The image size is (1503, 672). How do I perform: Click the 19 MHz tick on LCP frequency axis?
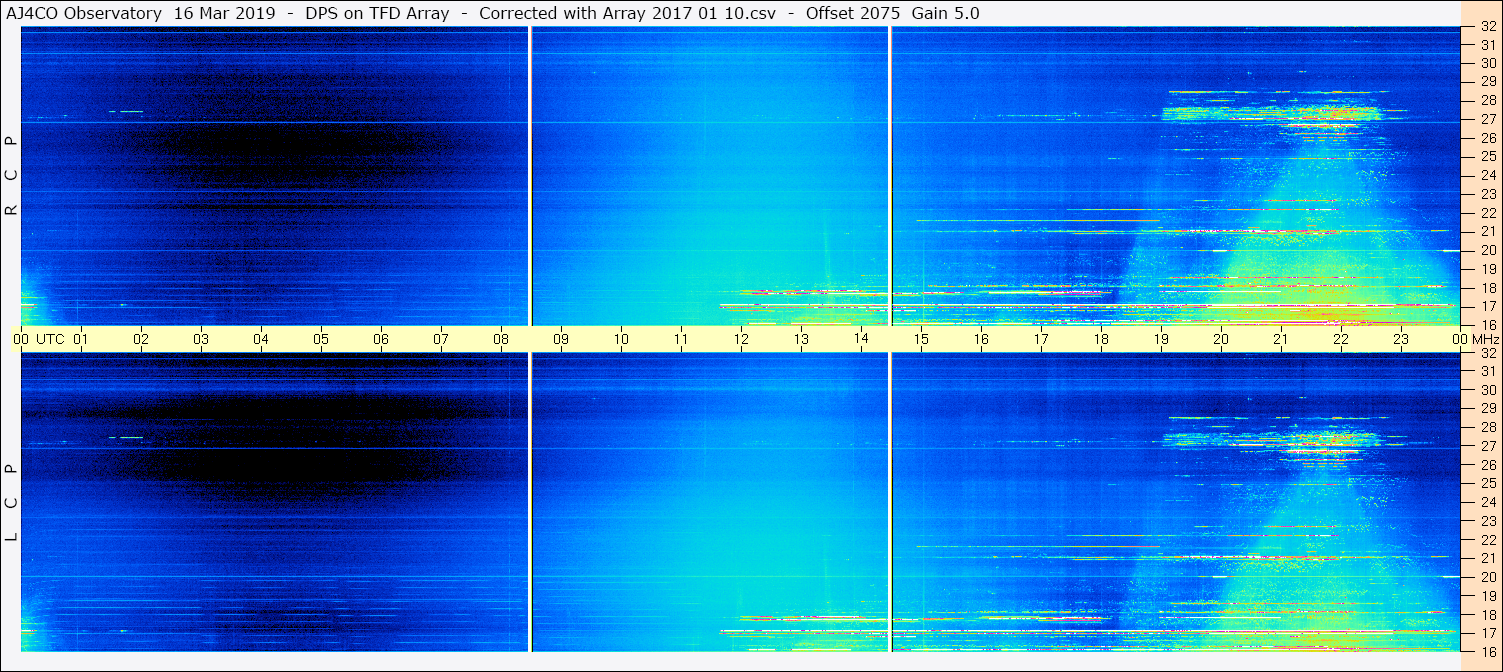coord(1488,596)
